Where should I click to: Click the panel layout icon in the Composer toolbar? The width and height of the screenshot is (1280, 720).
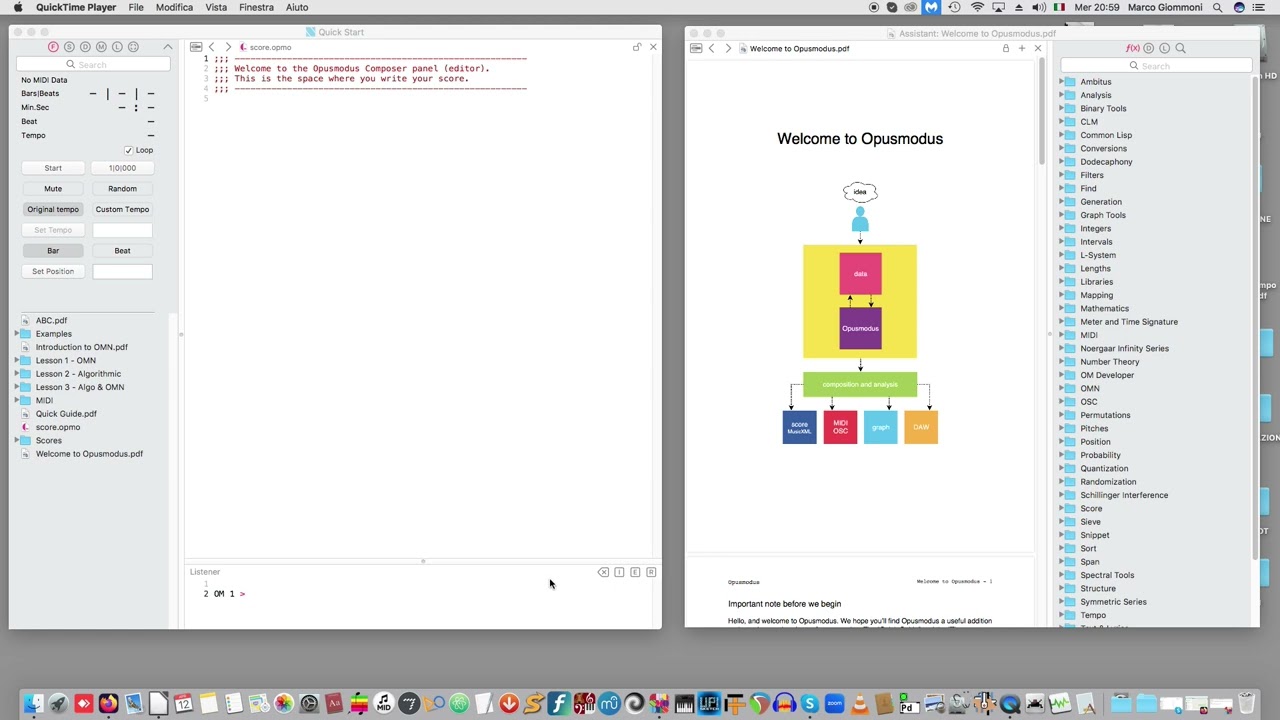point(196,47)
